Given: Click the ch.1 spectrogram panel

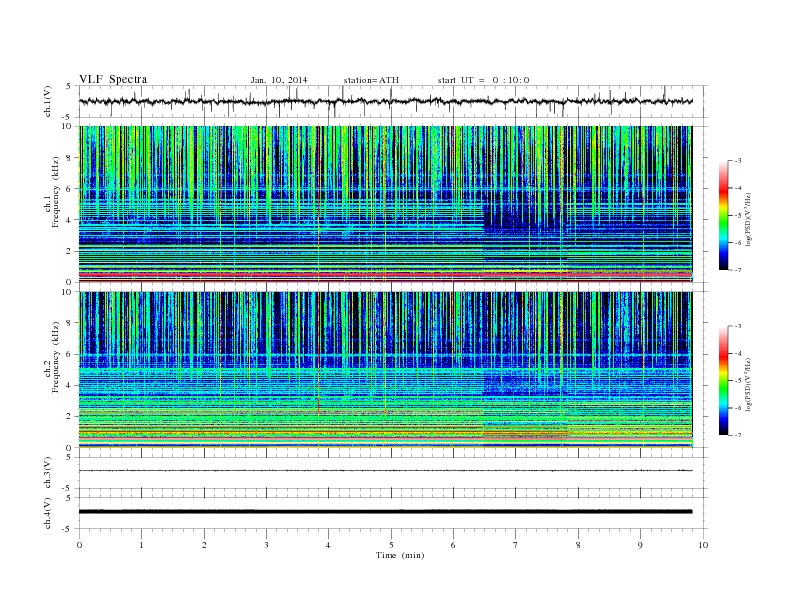Looking at the screenshot, I should 385,204.
